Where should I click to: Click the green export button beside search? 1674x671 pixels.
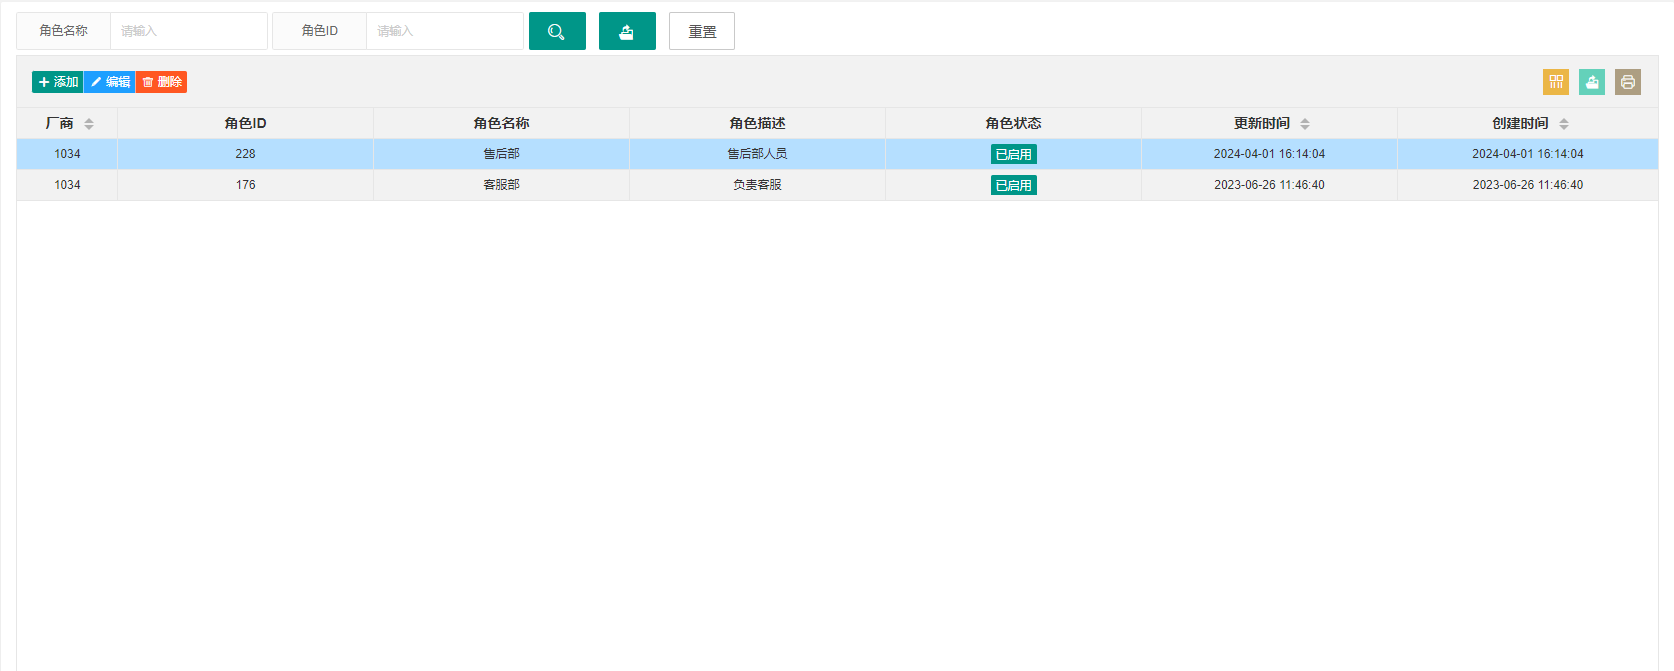[x=627, y=31]
